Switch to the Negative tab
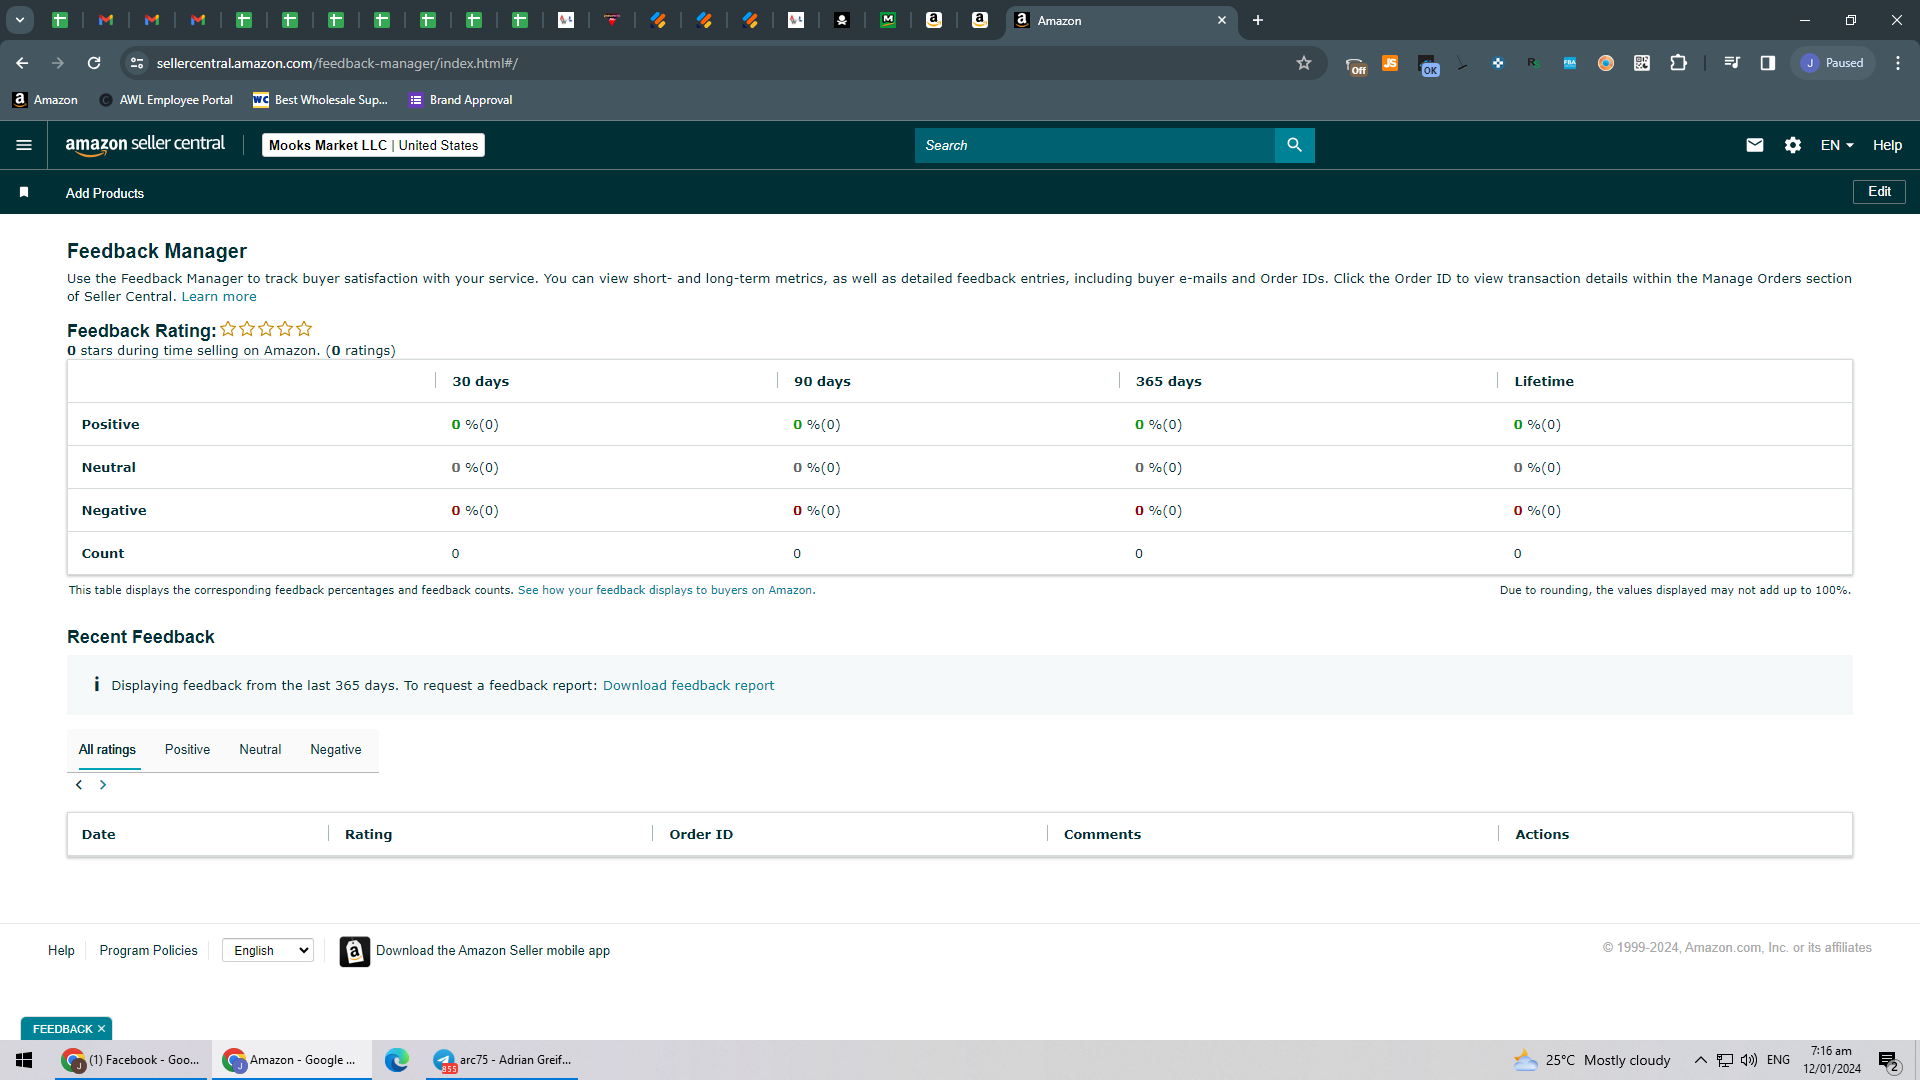This screenshot has height=1080, width=1920. (336, 750)
